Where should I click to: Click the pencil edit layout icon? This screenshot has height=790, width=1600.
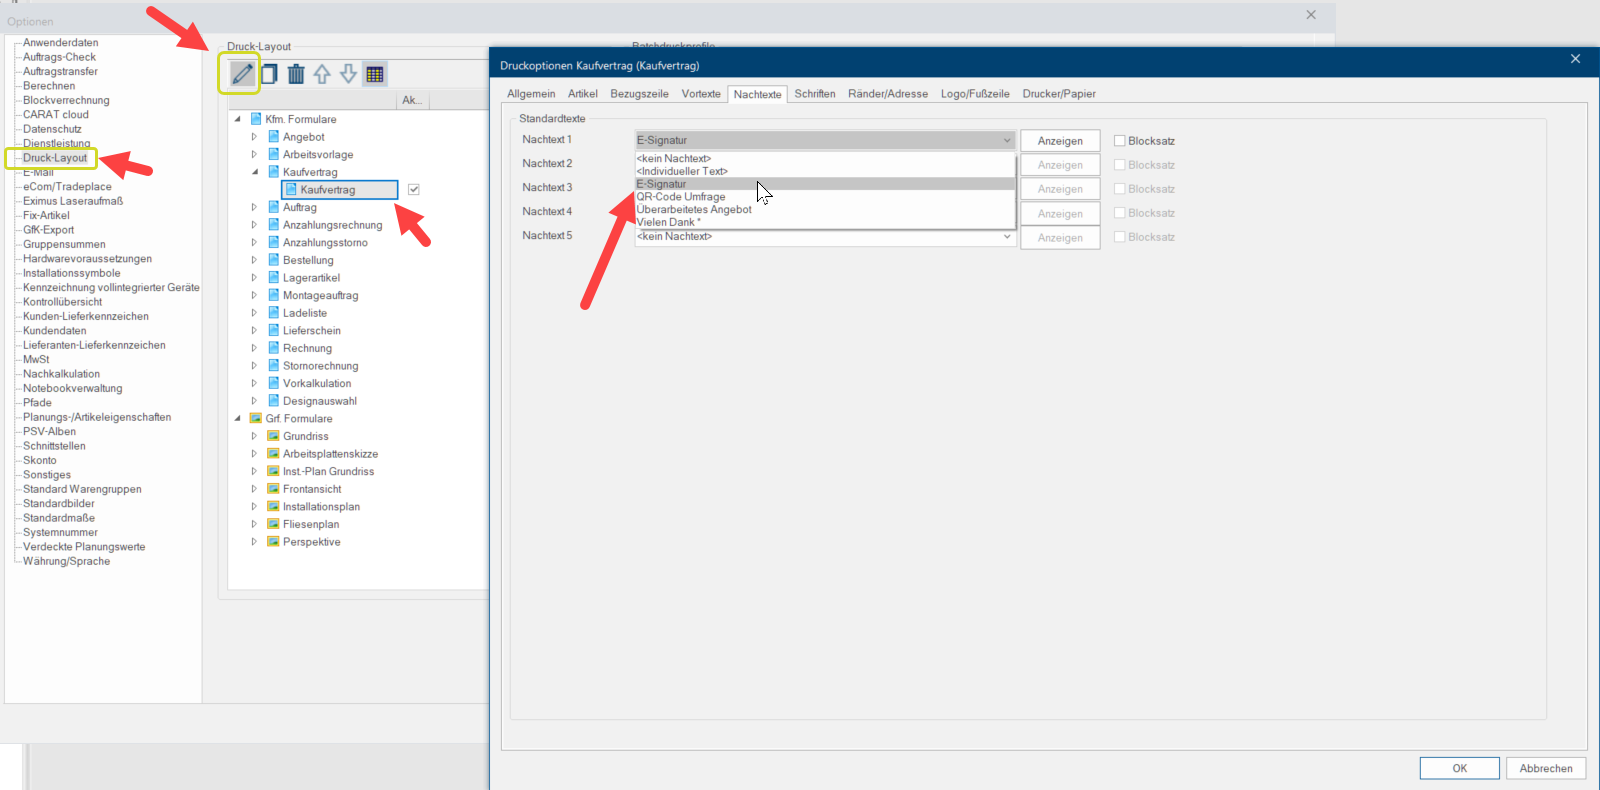click(242, 74)
